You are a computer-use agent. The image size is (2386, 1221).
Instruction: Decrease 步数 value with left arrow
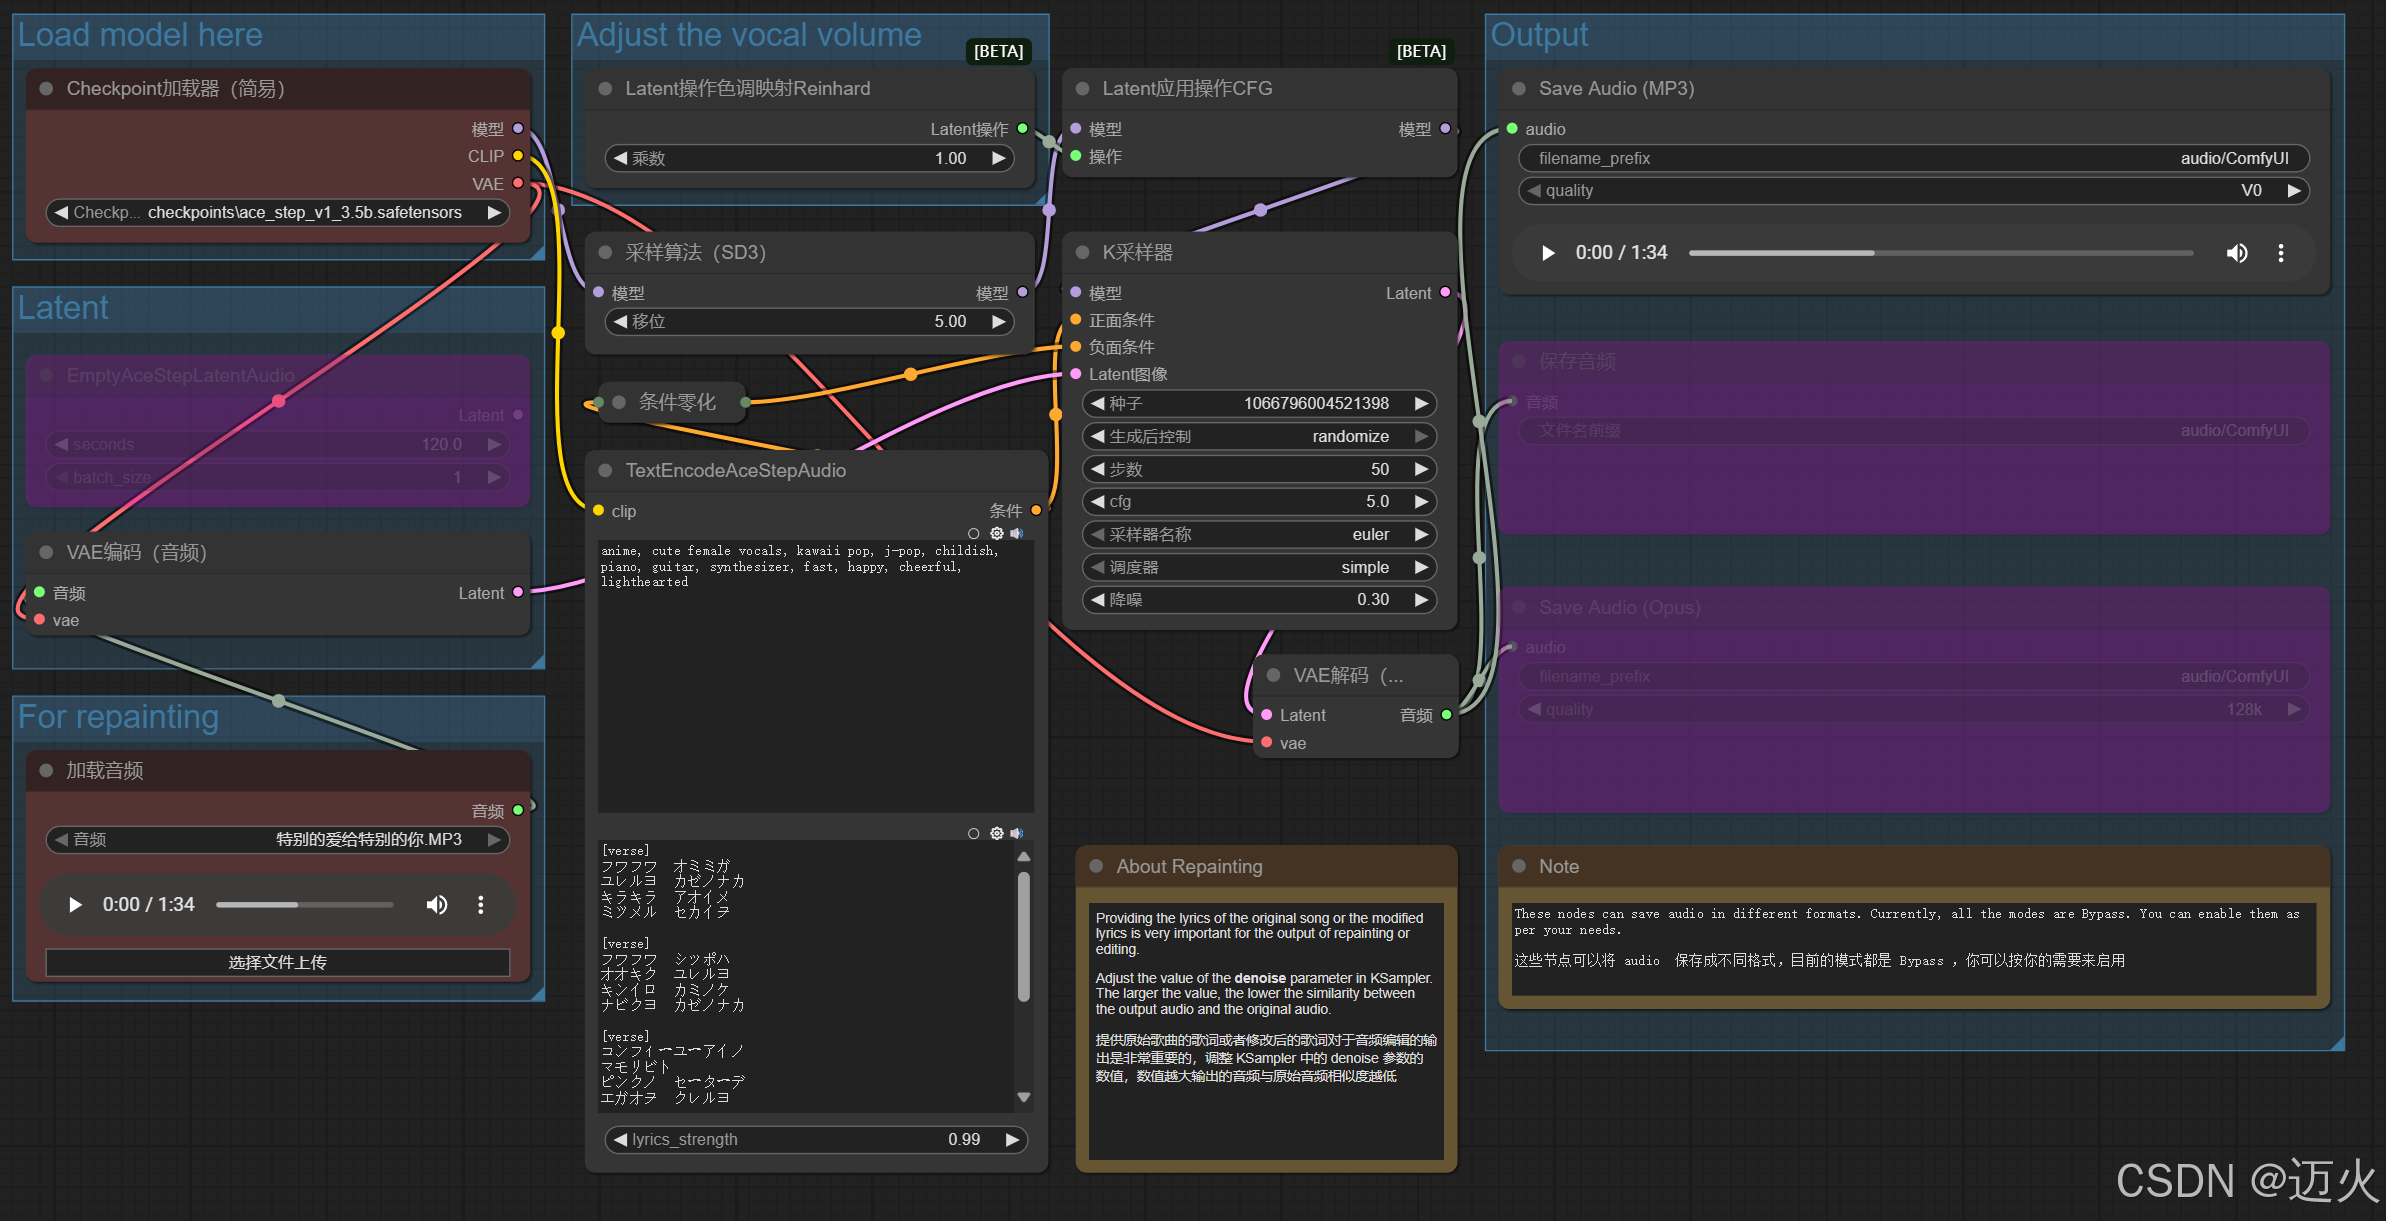1098,469
